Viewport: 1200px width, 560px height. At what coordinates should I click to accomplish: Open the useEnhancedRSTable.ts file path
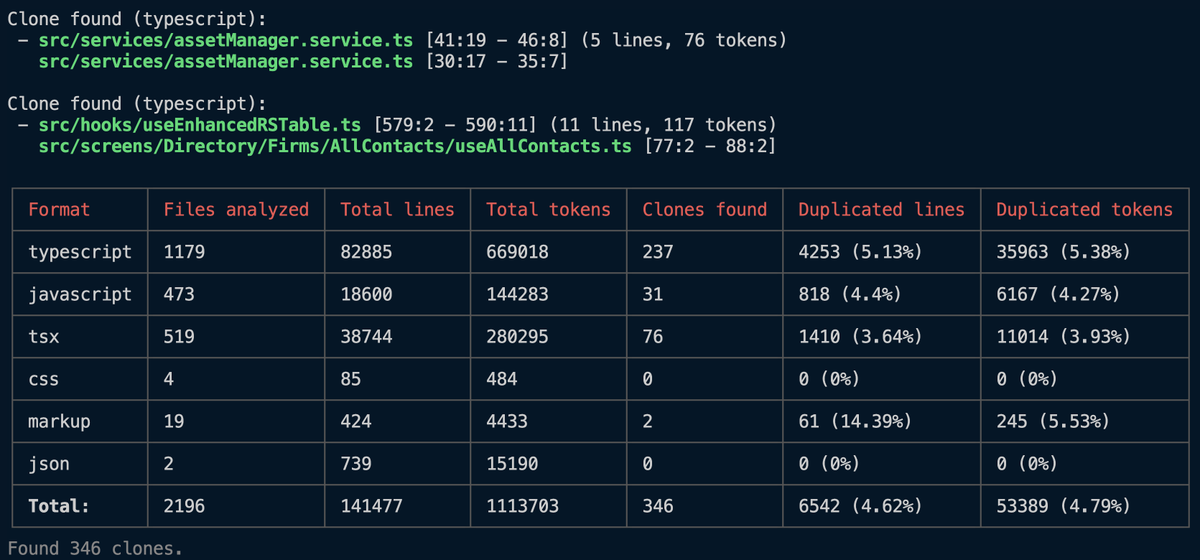(199, 125)
